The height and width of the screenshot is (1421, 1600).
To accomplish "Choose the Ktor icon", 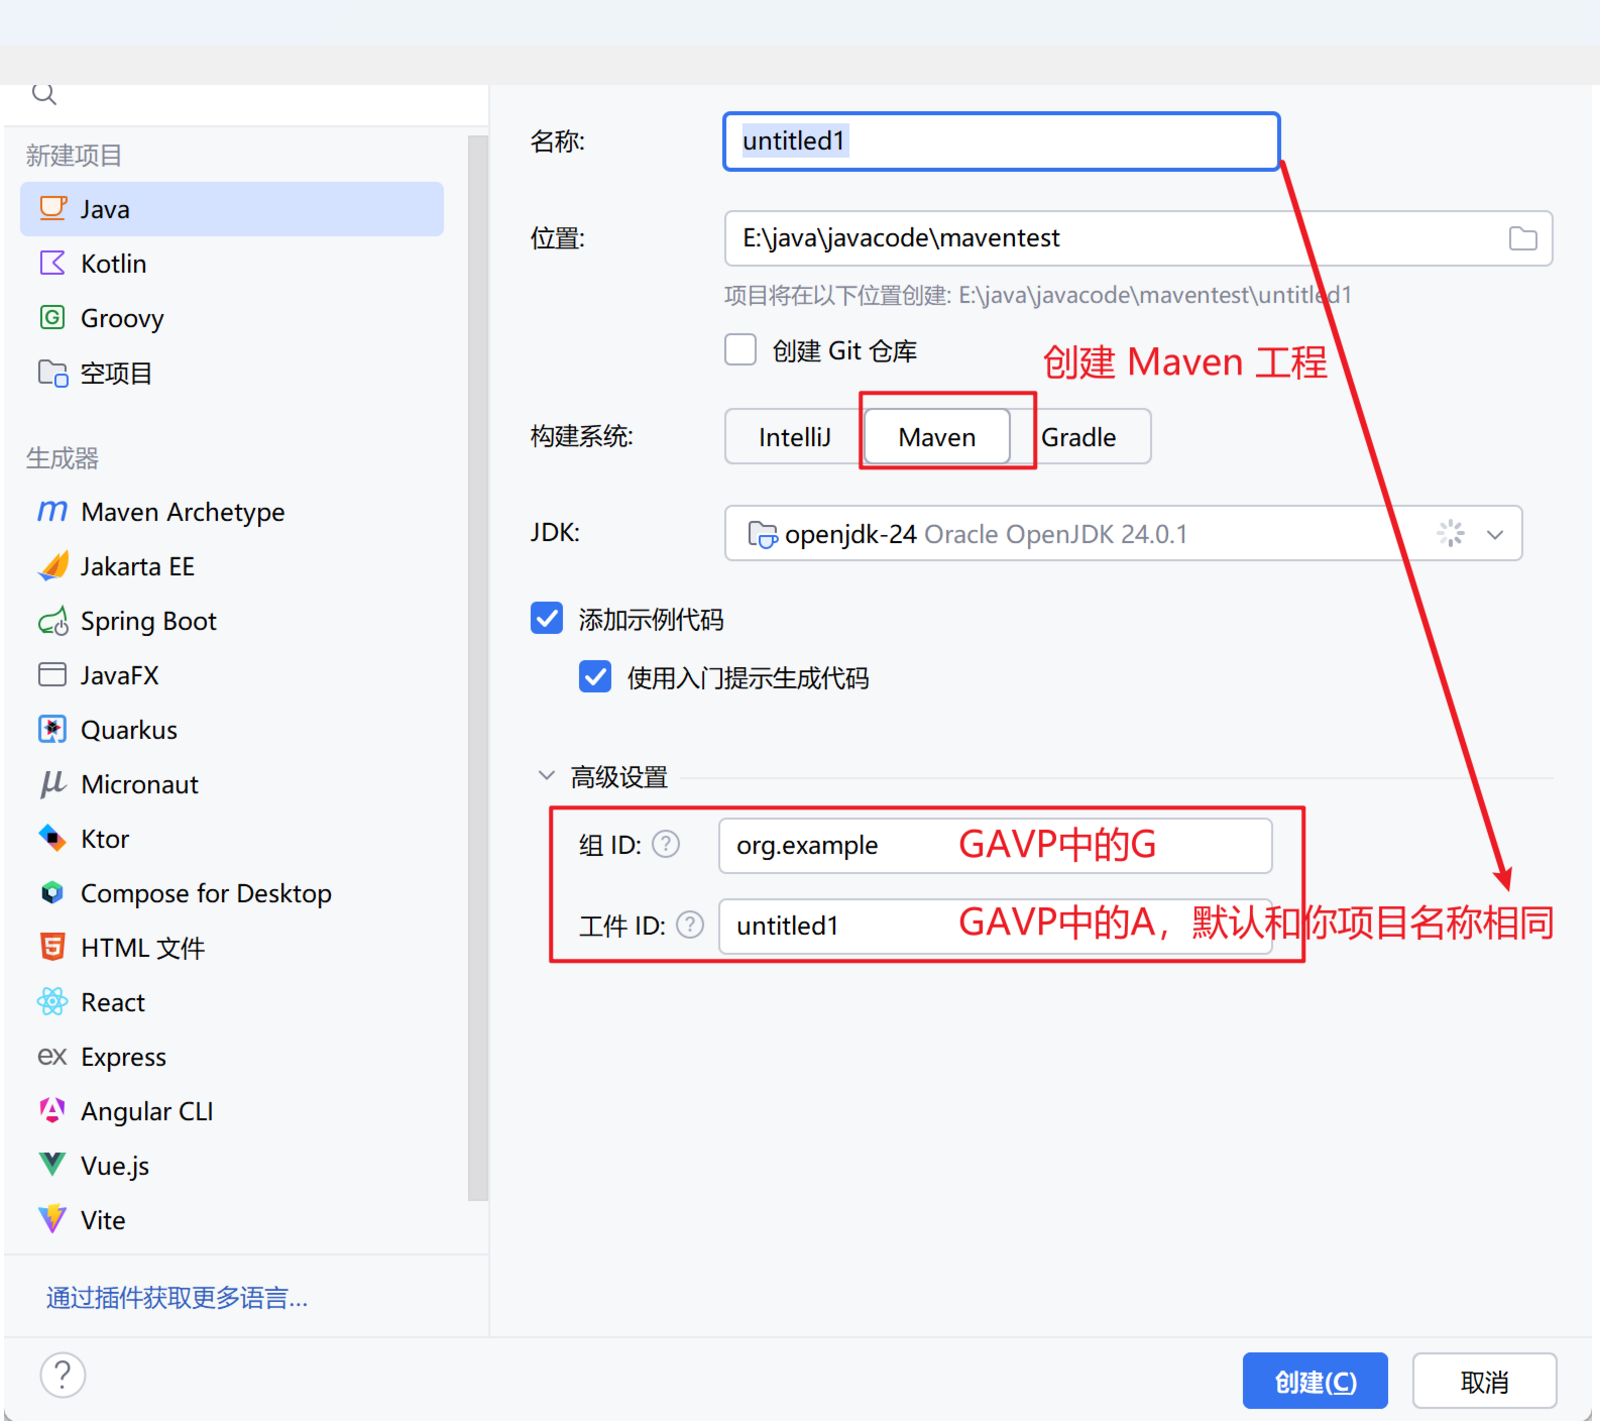I will point(53,838).
